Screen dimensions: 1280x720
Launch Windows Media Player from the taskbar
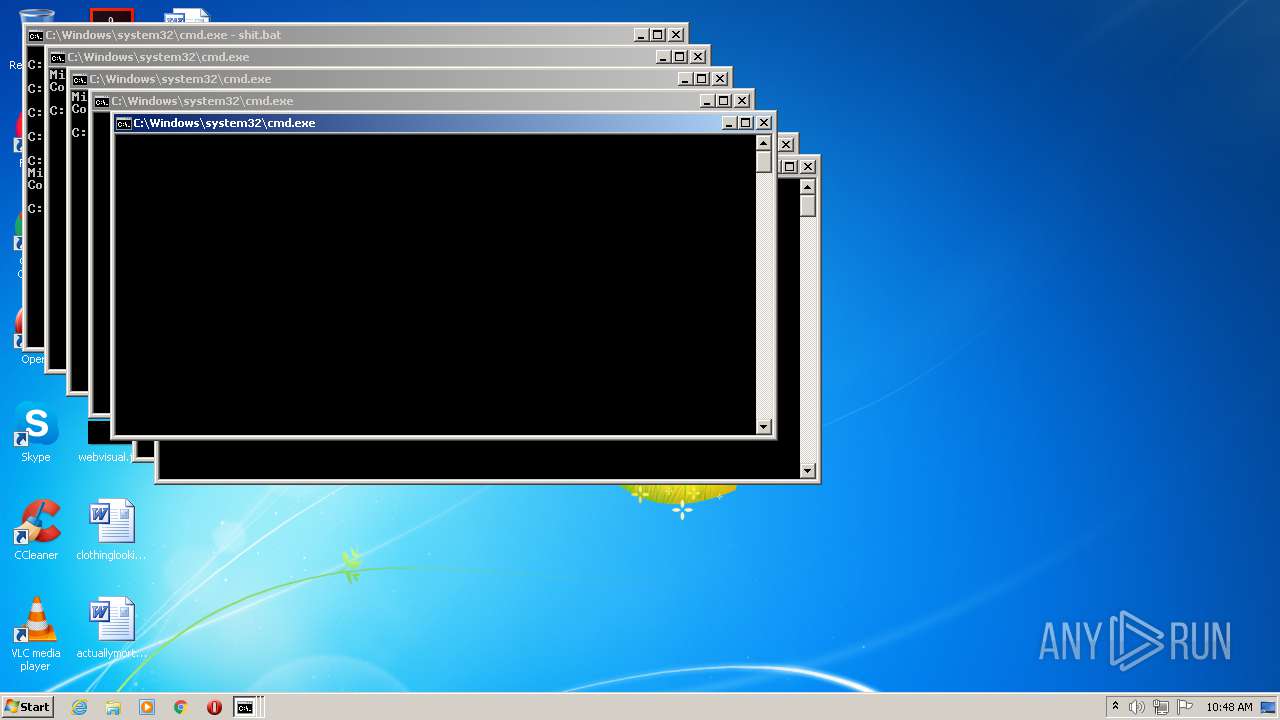pyautogui.click(x=147, y=707)
